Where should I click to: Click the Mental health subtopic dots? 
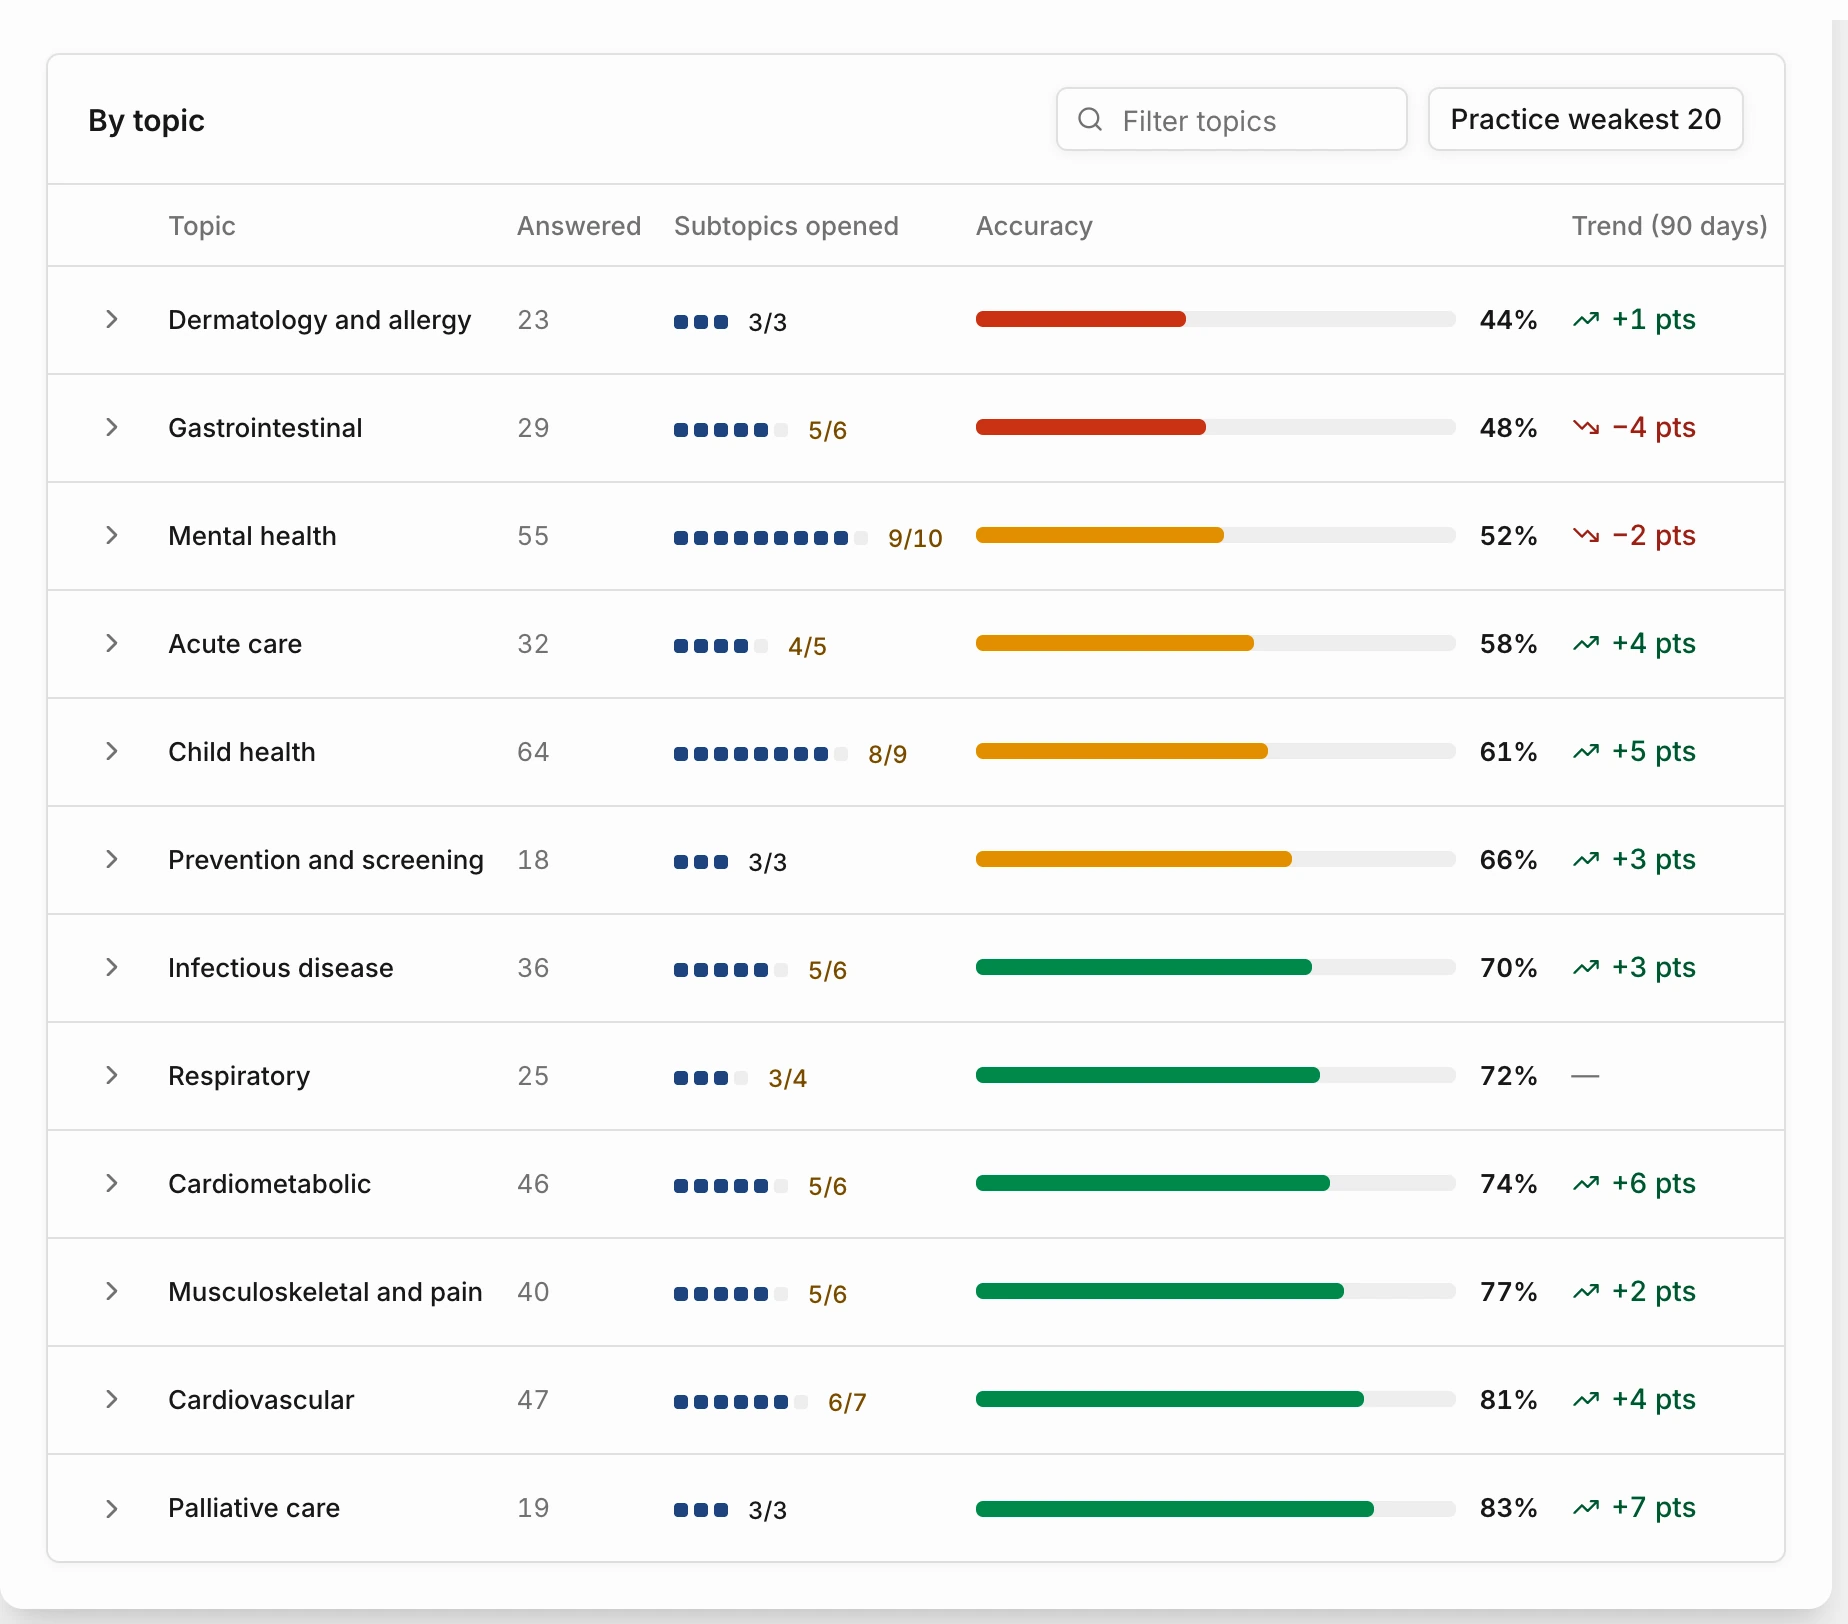(x=771, y=538)
